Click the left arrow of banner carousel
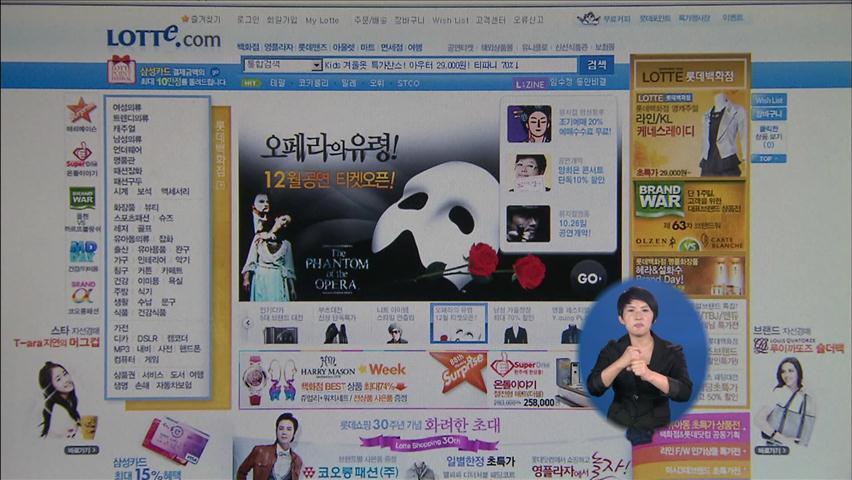The image size is (852, 480). (248, 323)
